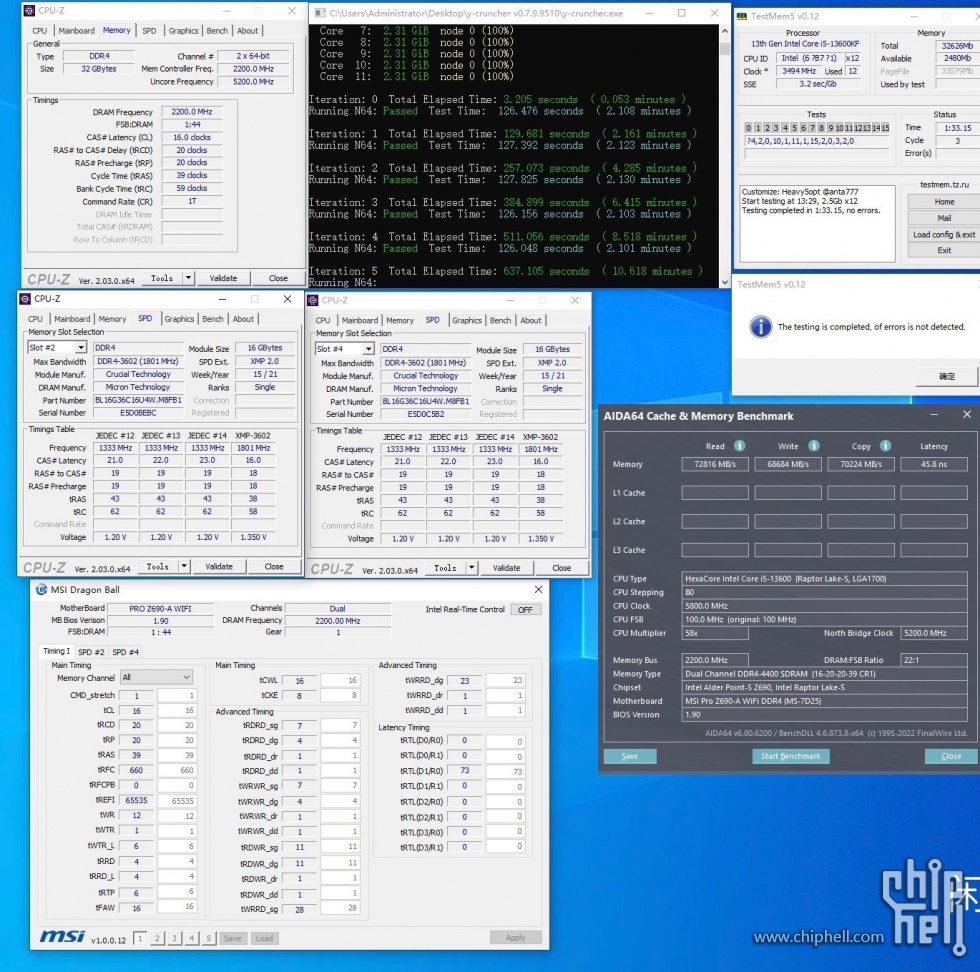Click scroll up arrow in y-cruncher console

click(x=724, y=31)
